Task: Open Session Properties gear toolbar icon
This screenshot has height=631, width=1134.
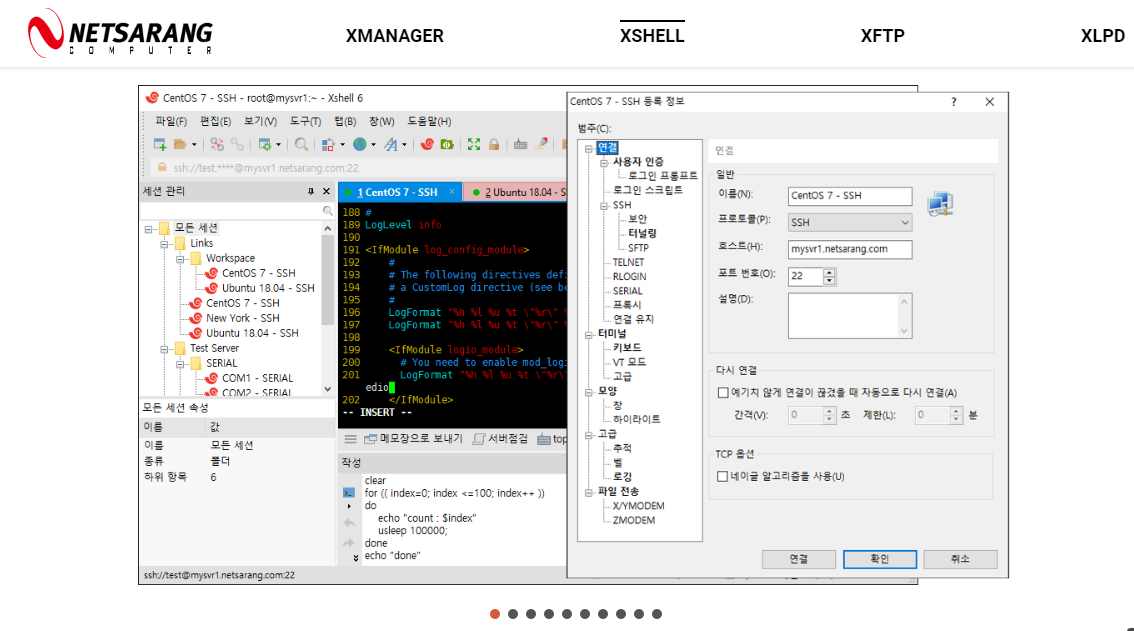Action: pos(265,145)
